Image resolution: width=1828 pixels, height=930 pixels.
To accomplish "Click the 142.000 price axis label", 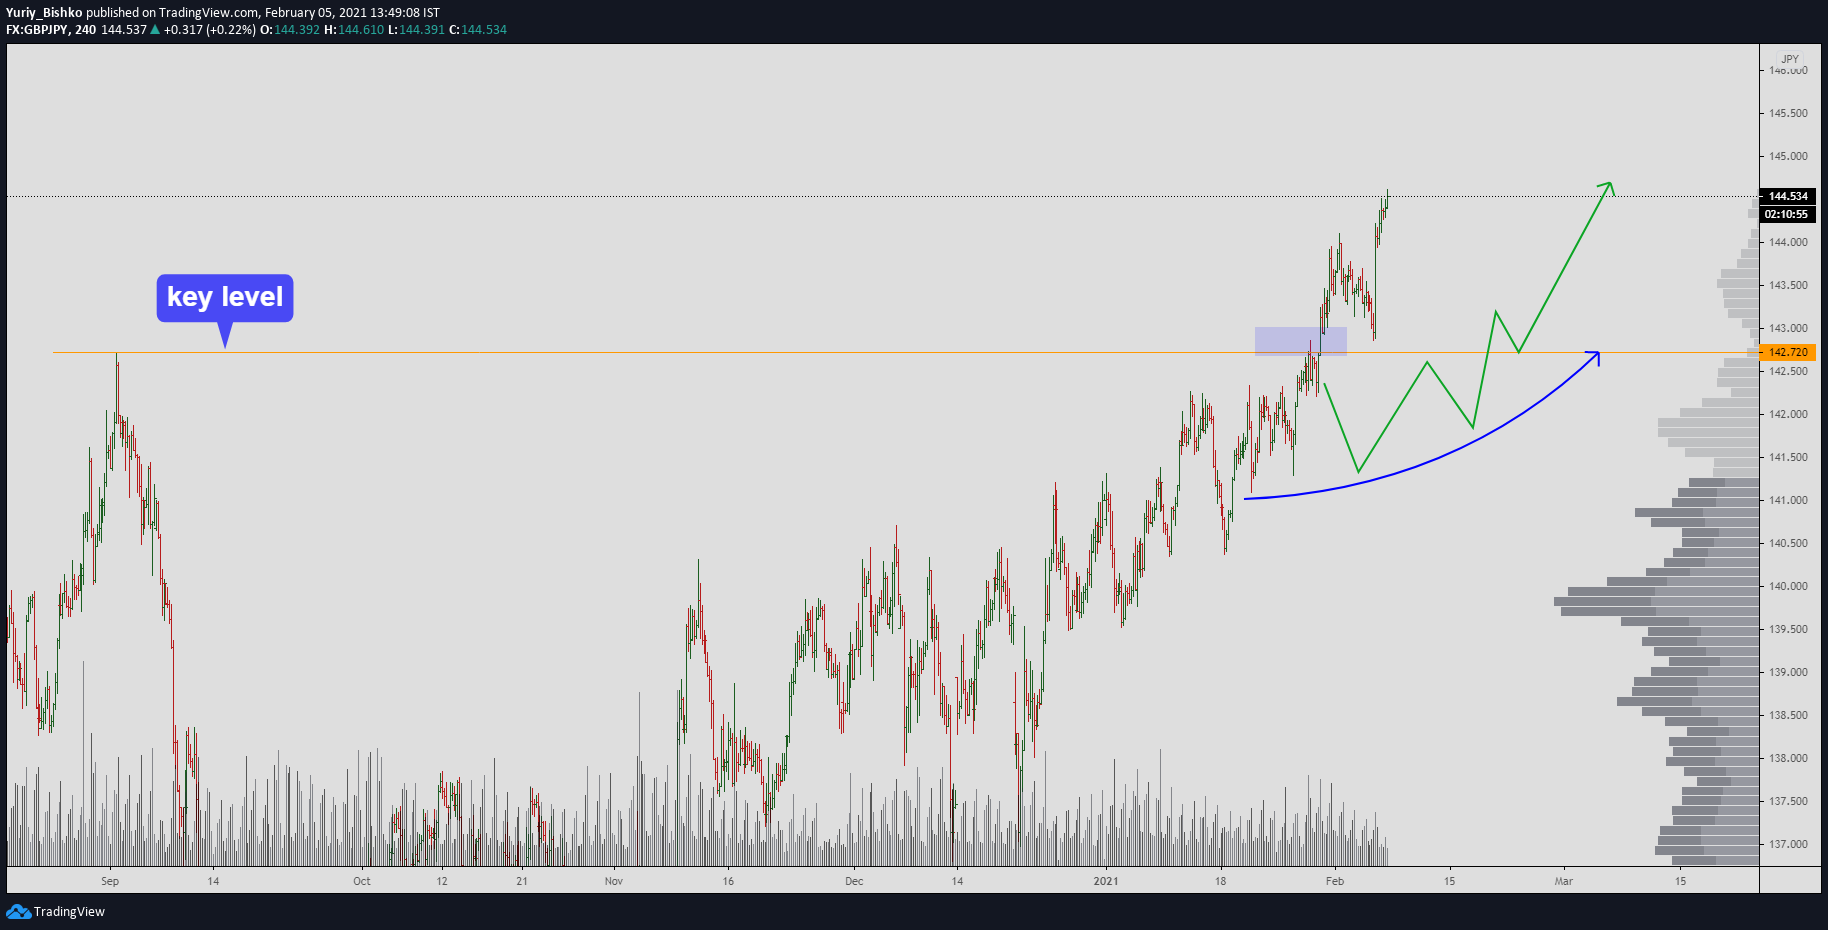I will point(1788,414).
